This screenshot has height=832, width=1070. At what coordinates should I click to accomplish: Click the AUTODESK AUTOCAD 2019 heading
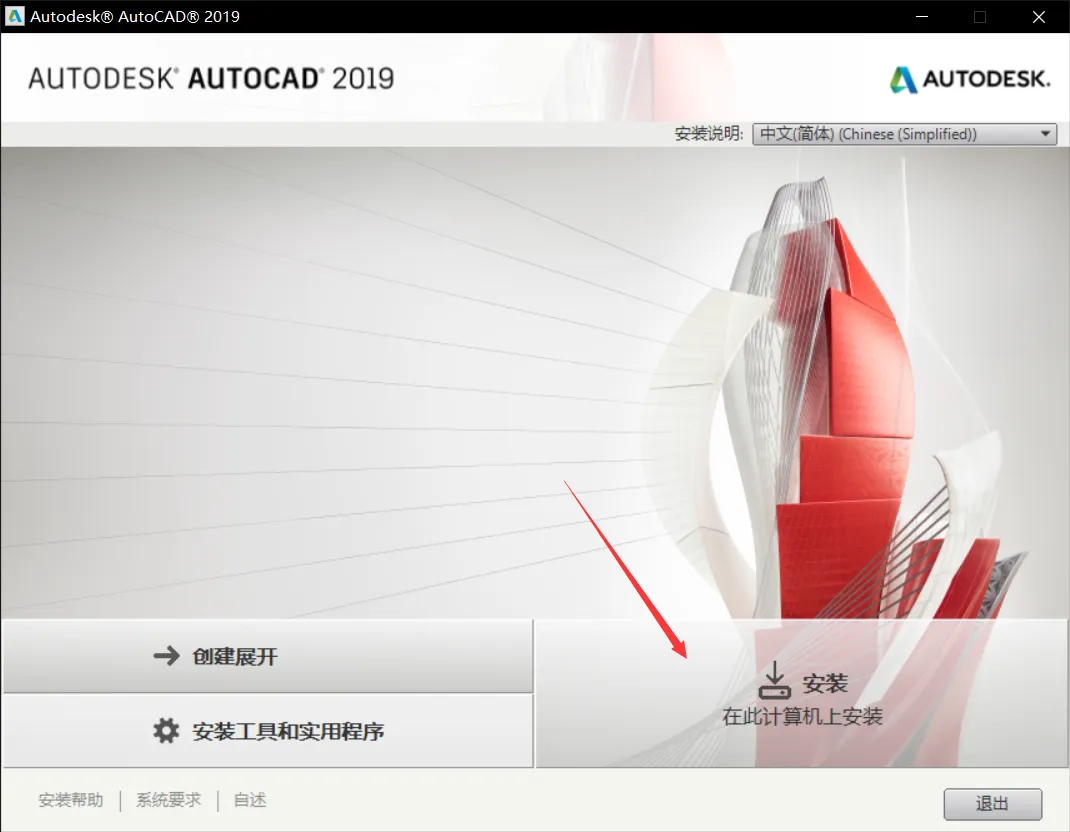click(x=211, y=78)
